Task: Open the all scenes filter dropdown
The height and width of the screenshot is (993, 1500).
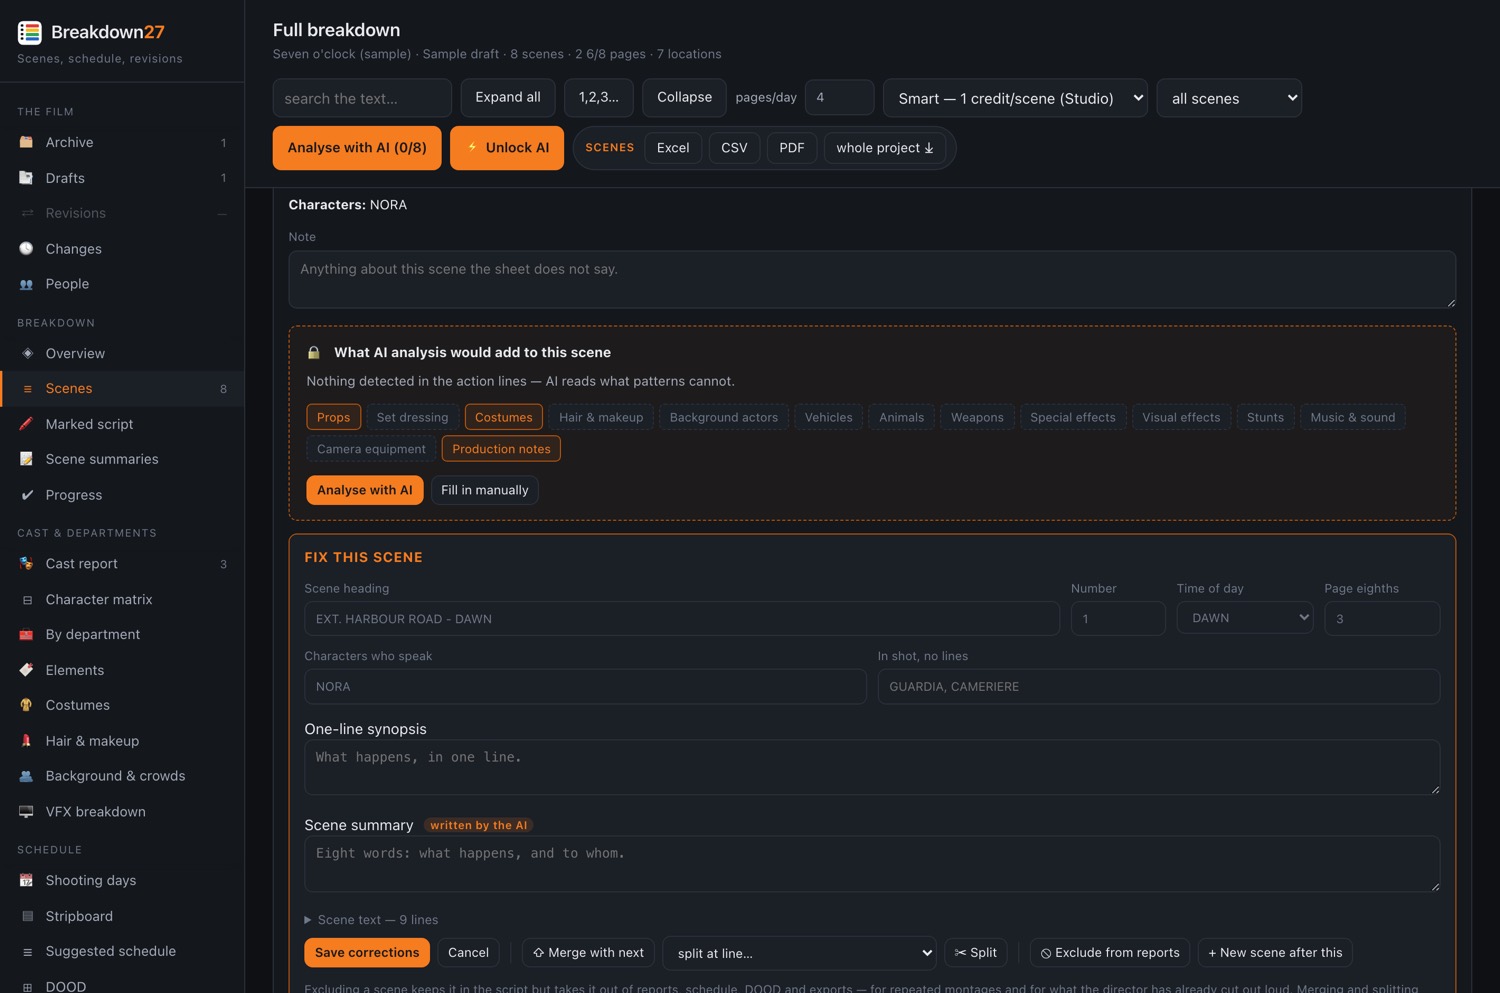Action: pyautogui.click(x=1229, y=98)
